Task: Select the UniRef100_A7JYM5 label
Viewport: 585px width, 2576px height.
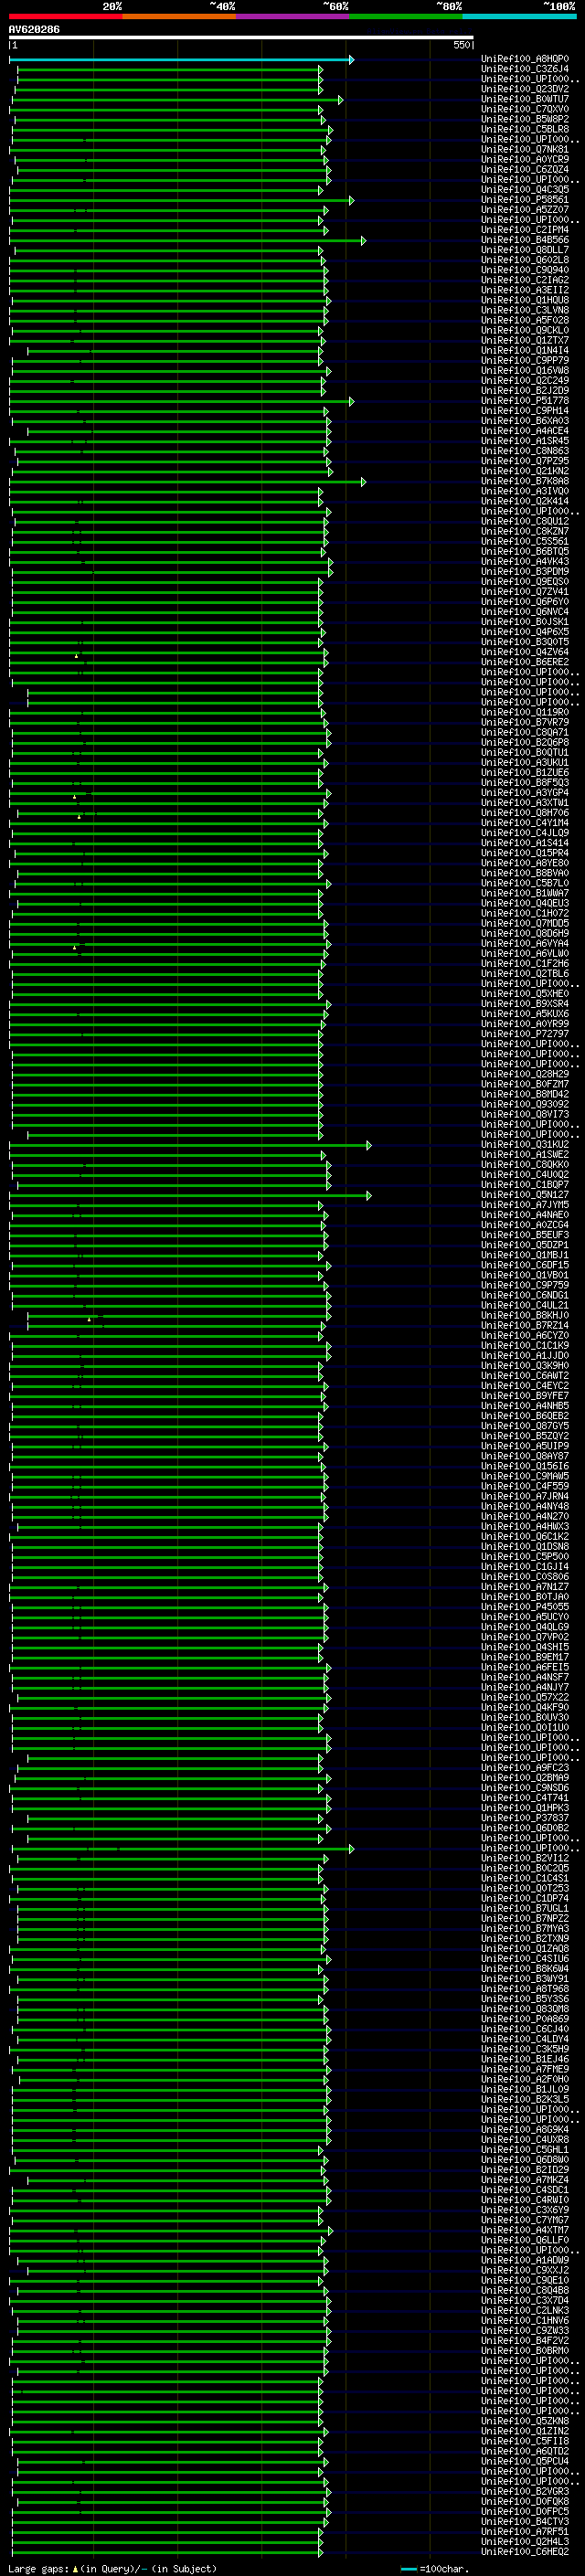Action: (x=525, y=1205)
